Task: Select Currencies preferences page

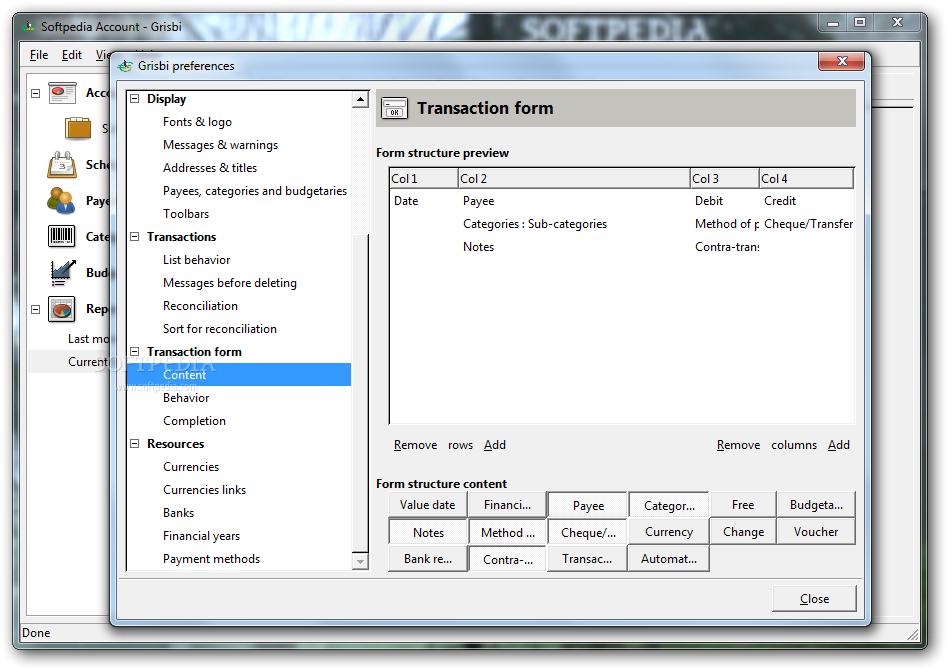Action: pos(190,466)
